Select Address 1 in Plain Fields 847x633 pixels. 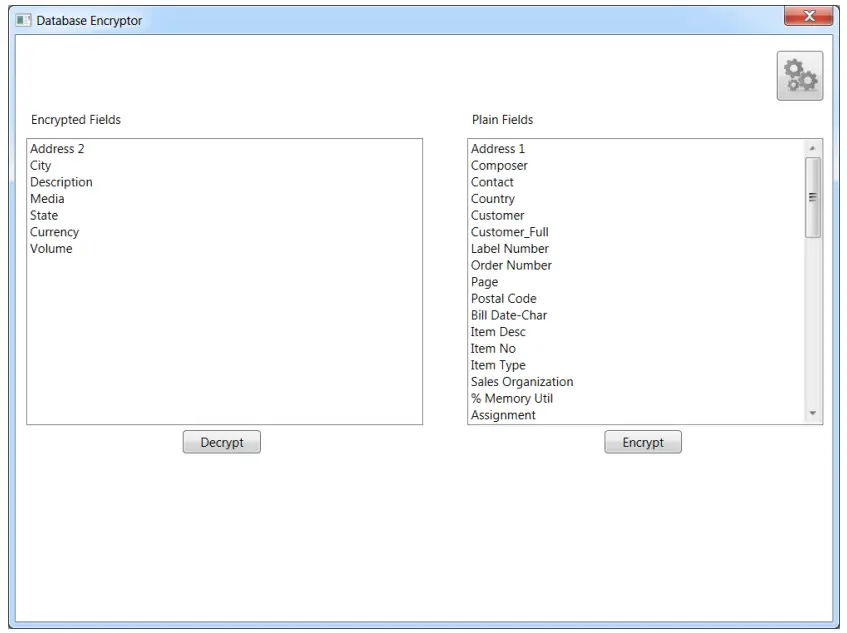[498, 149]
